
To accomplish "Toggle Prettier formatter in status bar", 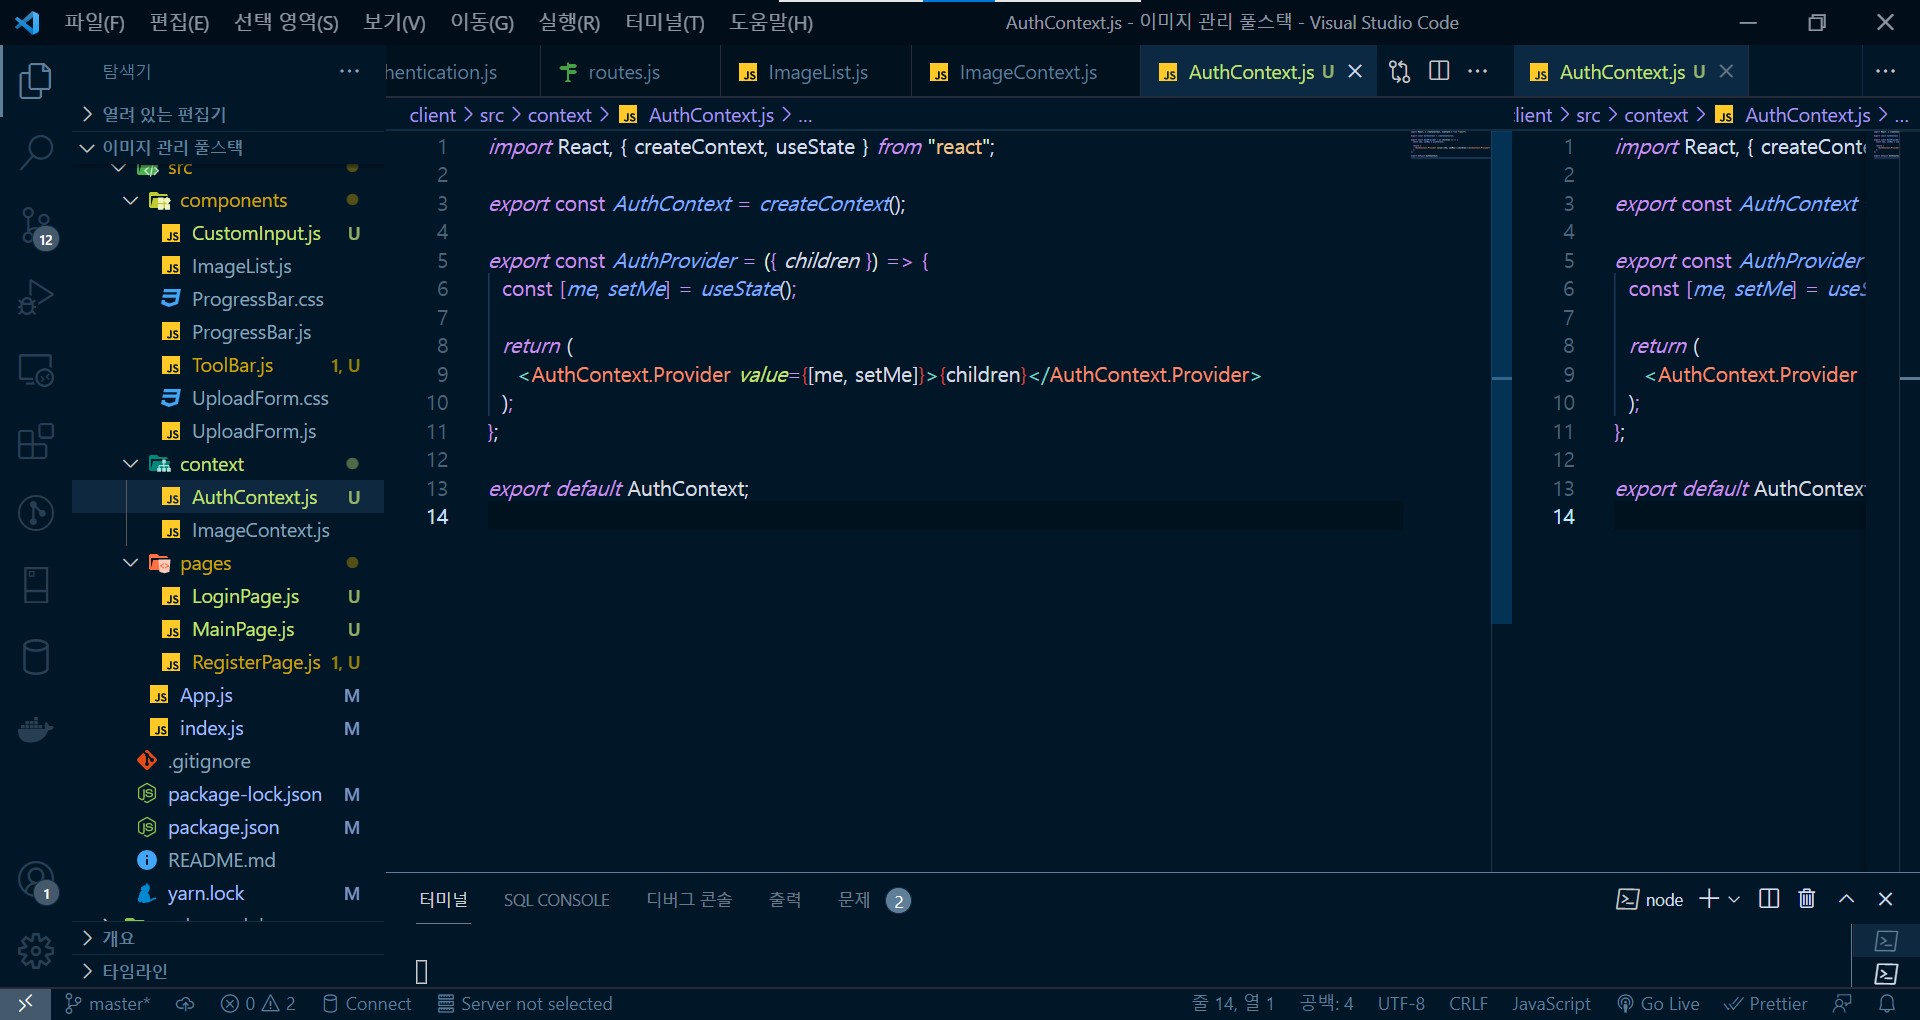I will click(x=1766, y=1004).
